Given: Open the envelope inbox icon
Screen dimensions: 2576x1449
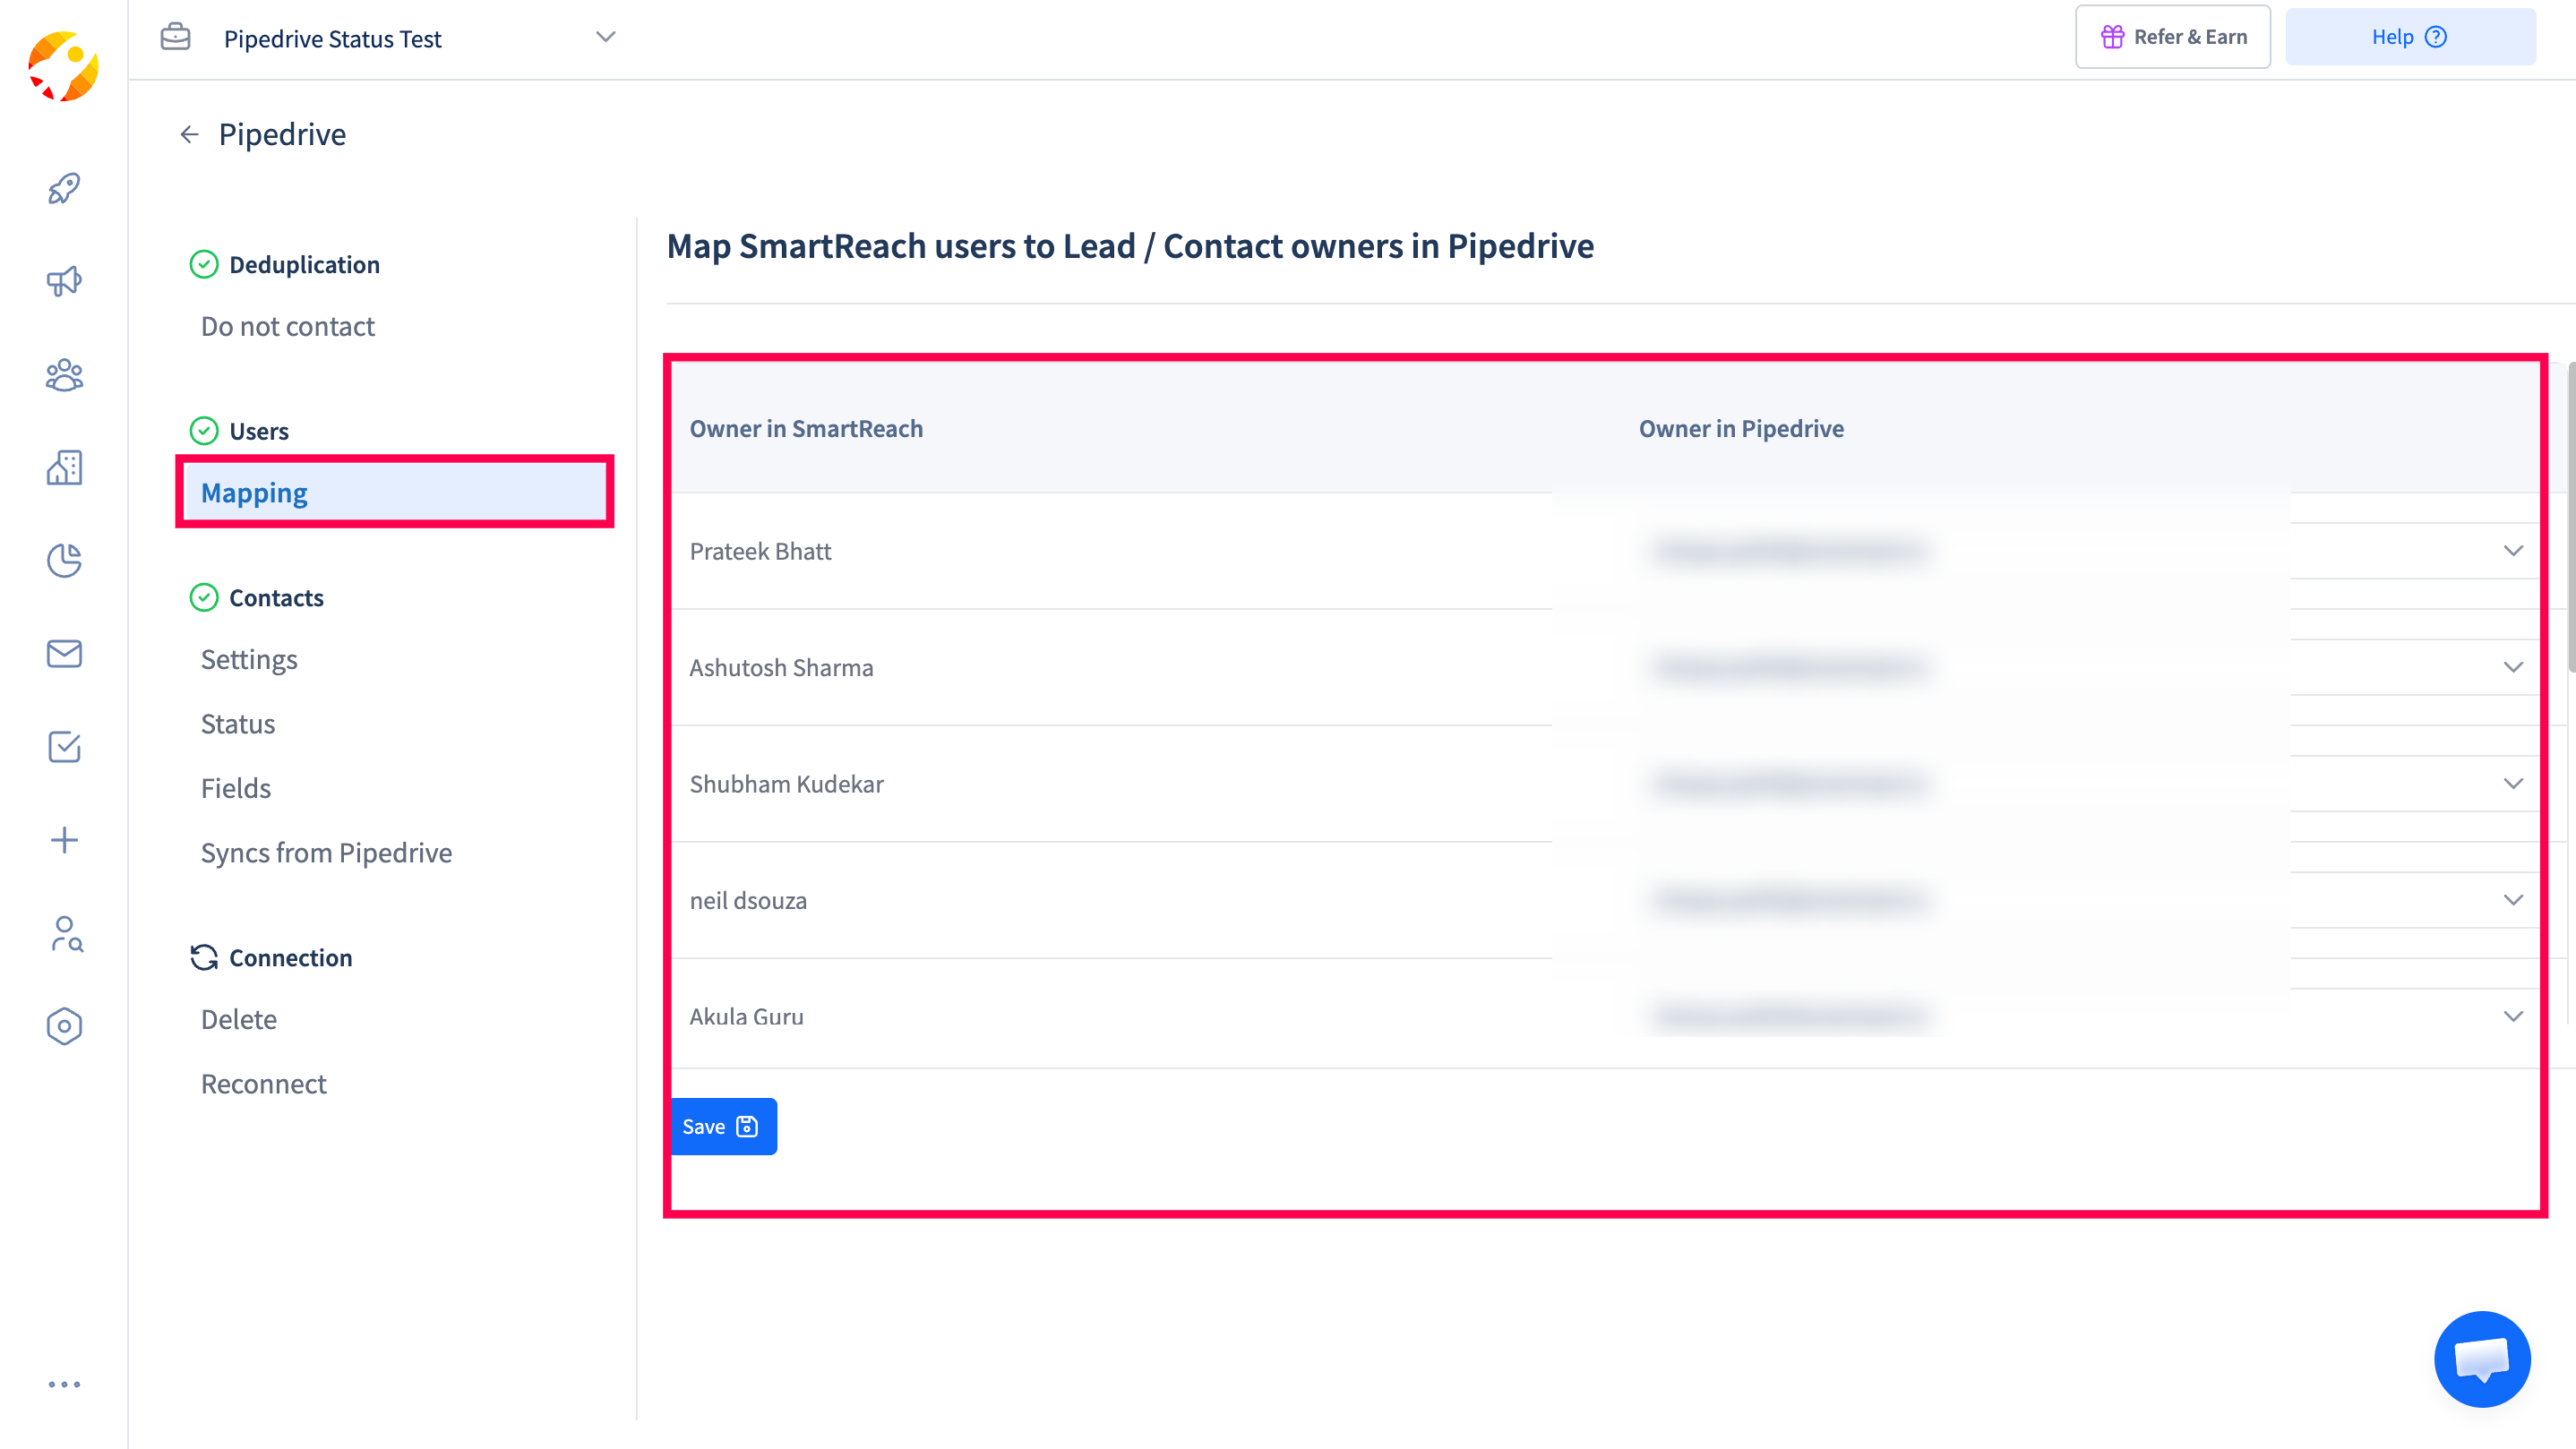Looking at the screenshot, I should pyautogui.click(x=64, y=653).
